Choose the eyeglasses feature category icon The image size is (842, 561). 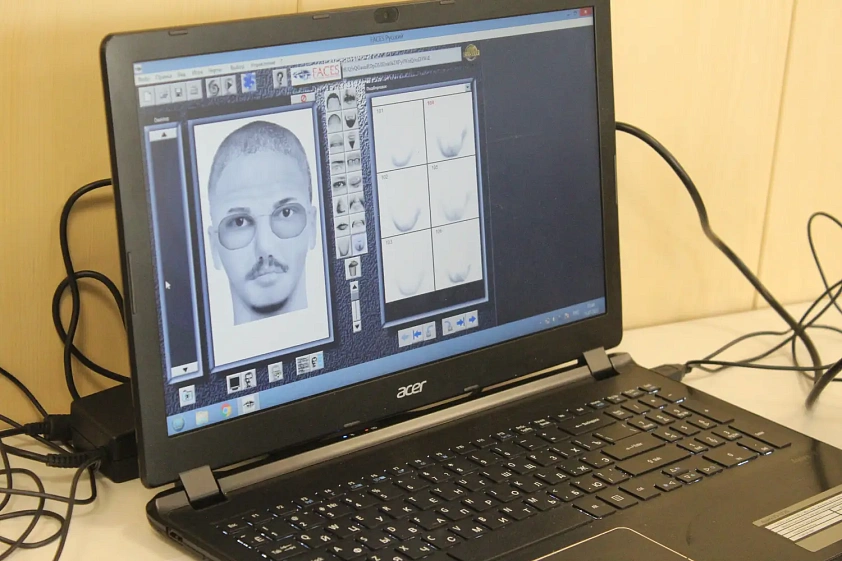coord(353,162)
